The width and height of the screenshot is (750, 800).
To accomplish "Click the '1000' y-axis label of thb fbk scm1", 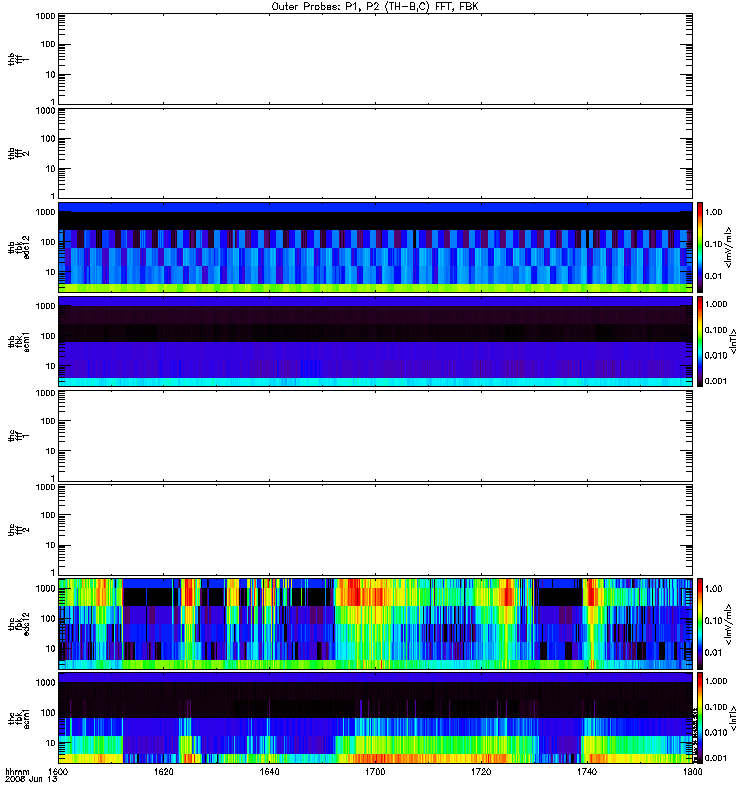I will (45, 306).
